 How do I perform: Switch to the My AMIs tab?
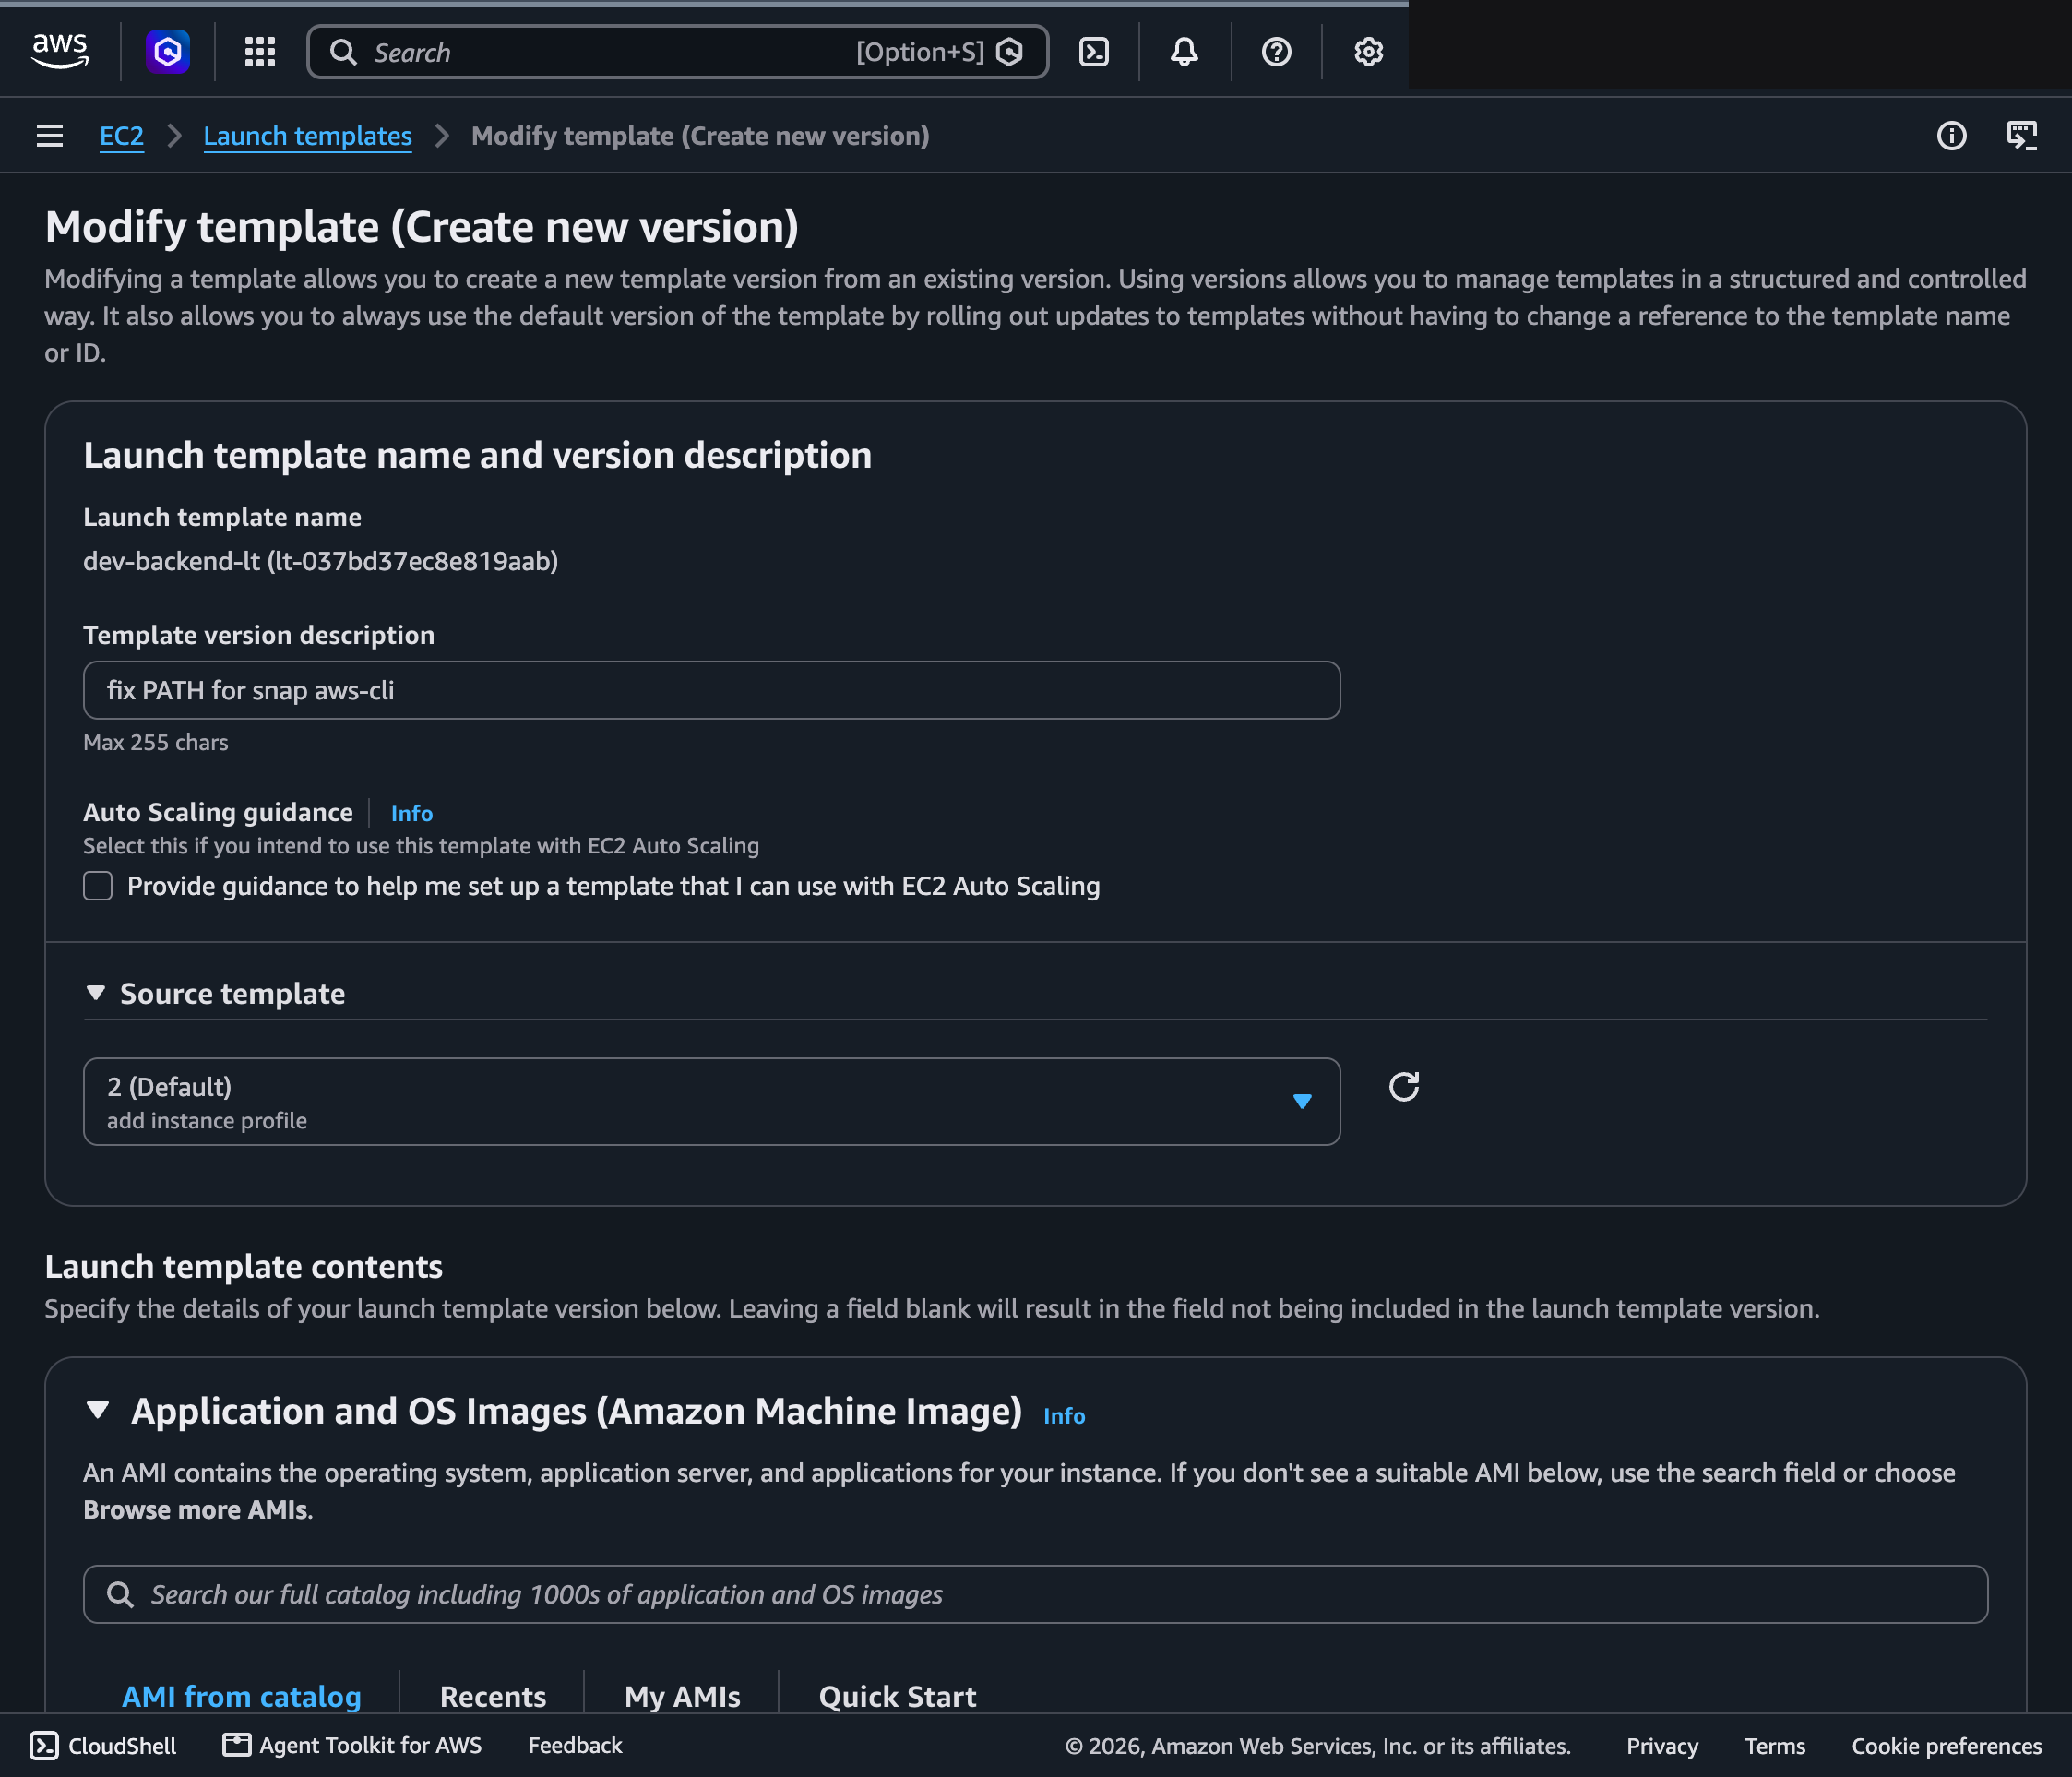(682, 1696)
